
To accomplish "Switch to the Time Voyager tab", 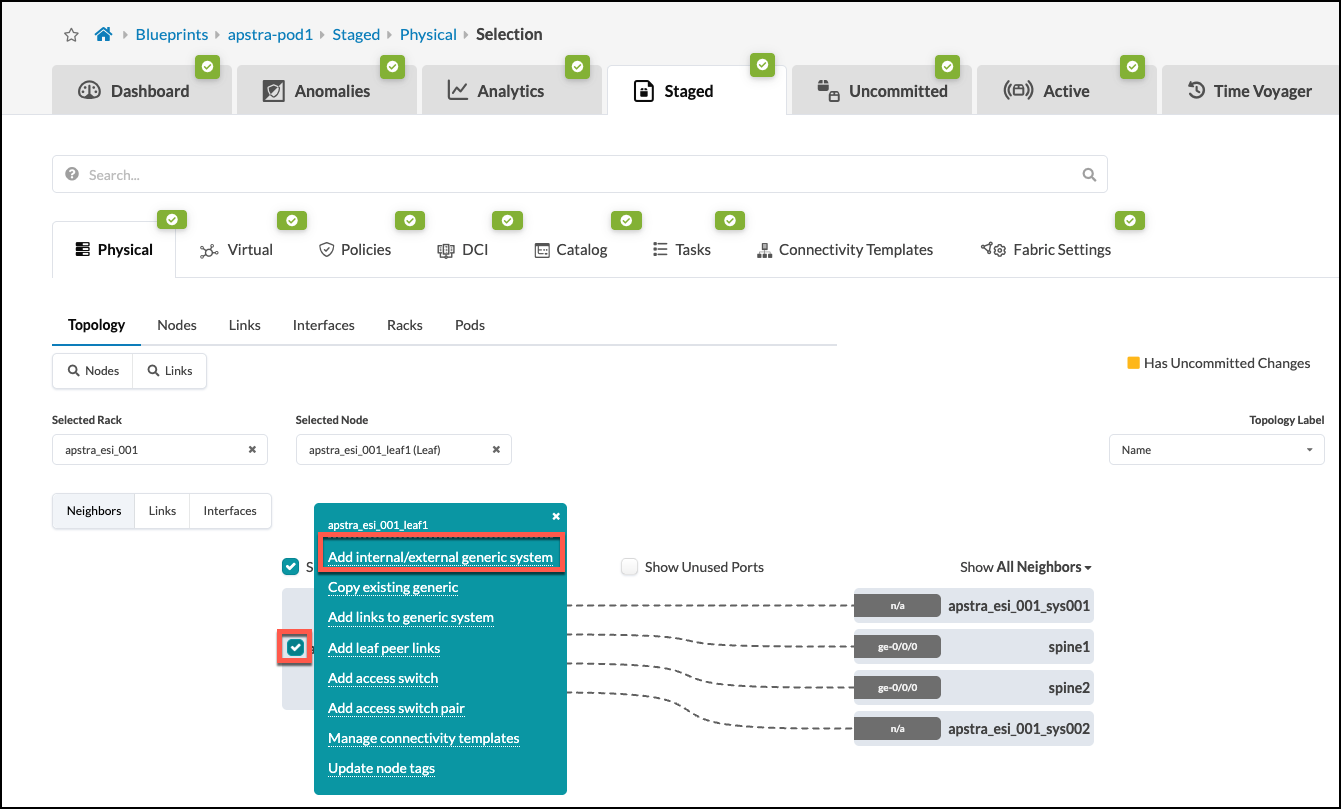I will [1250, 91].
